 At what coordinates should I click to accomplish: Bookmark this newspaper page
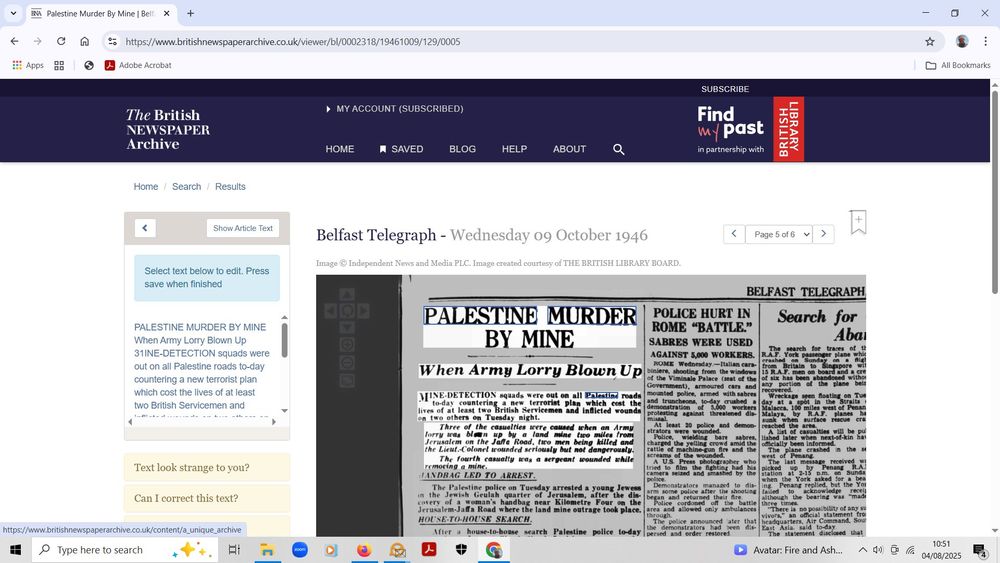pyautogui.click(x=858, y=222)
